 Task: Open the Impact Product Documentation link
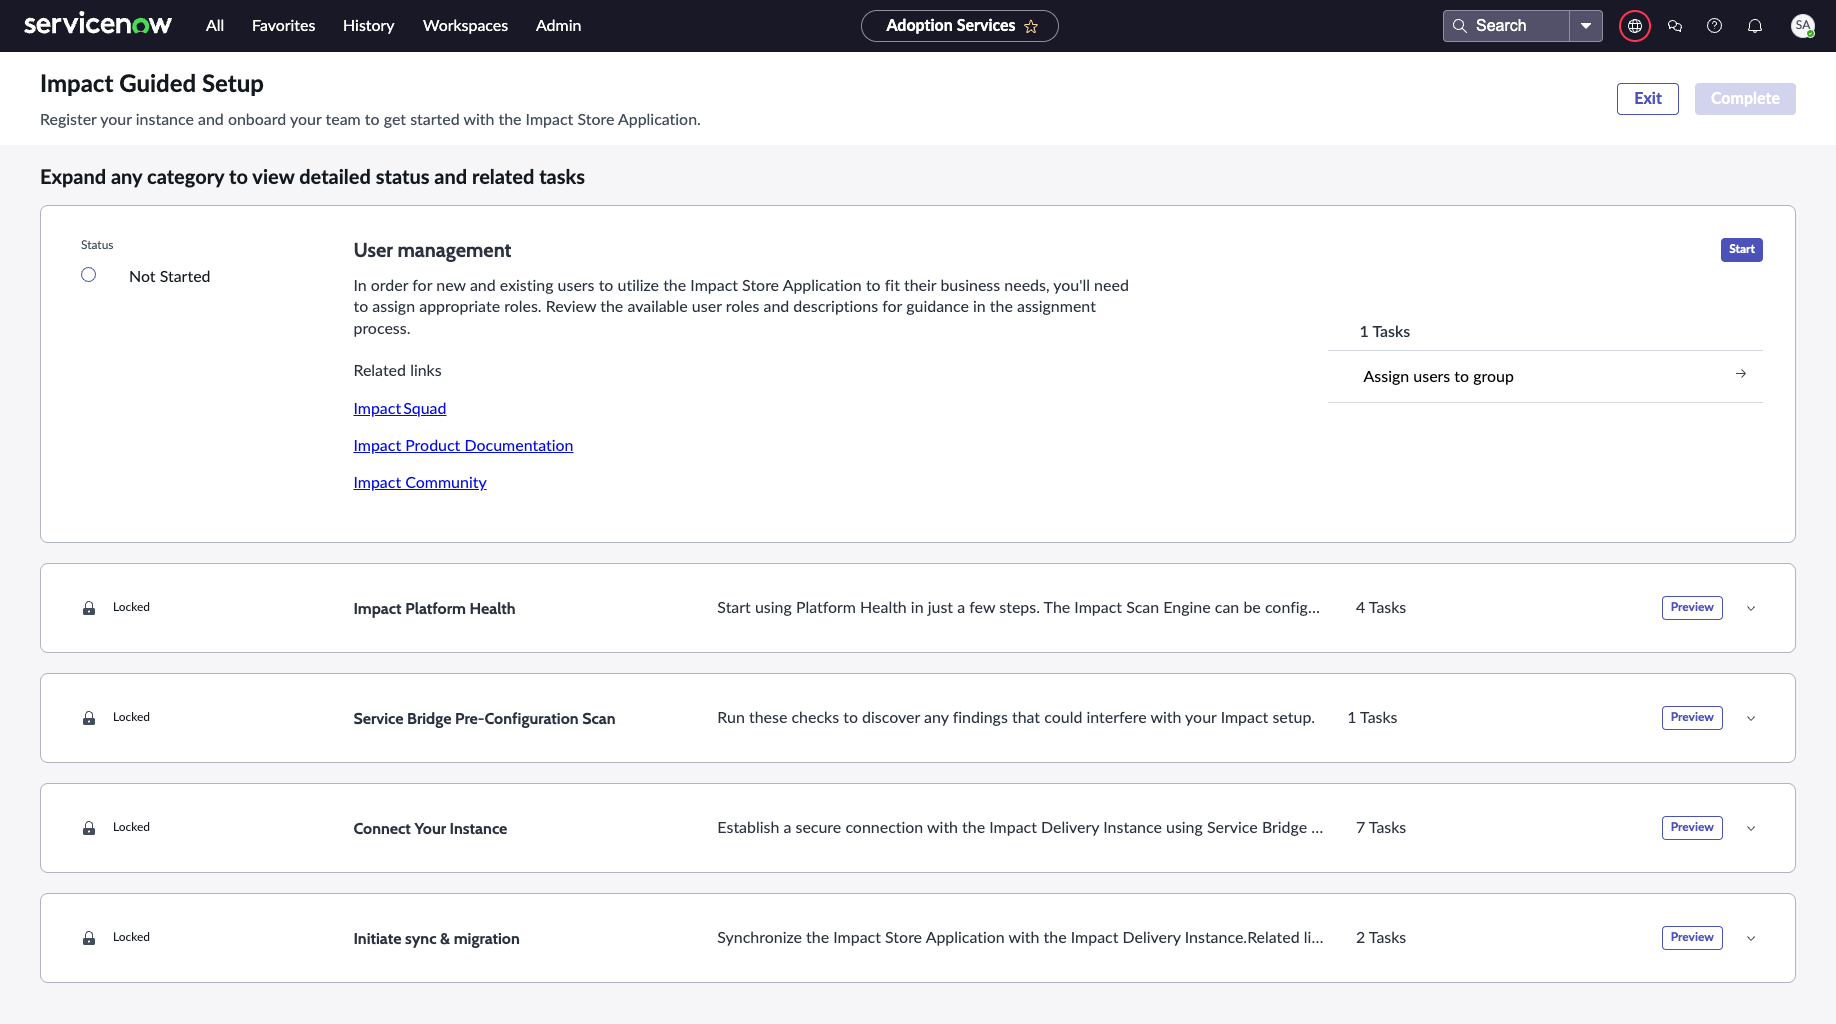coord(463,446)
